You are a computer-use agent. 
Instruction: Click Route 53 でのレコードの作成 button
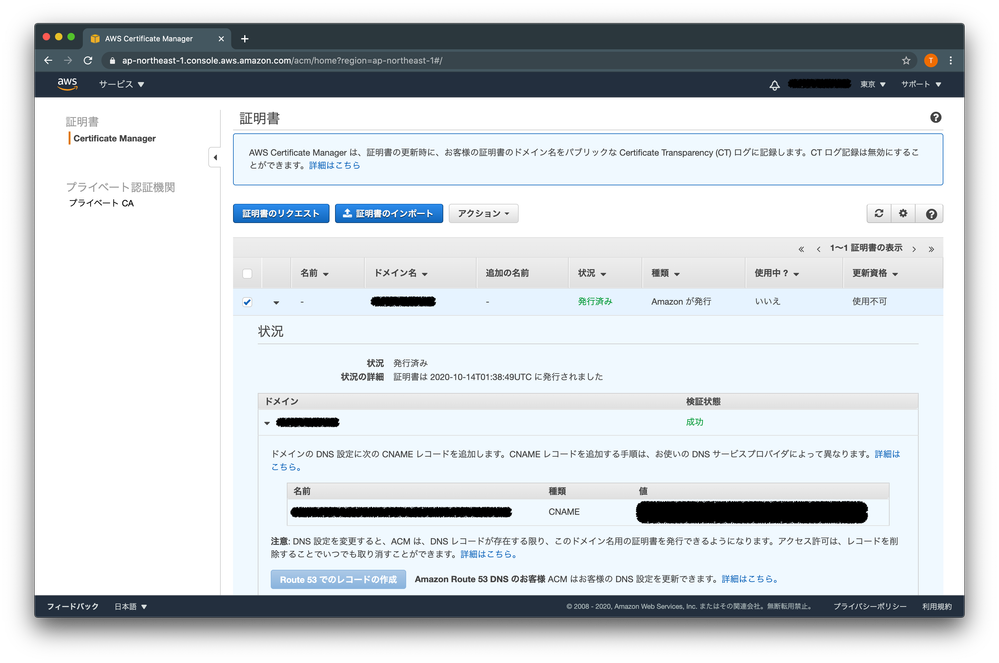338,579
